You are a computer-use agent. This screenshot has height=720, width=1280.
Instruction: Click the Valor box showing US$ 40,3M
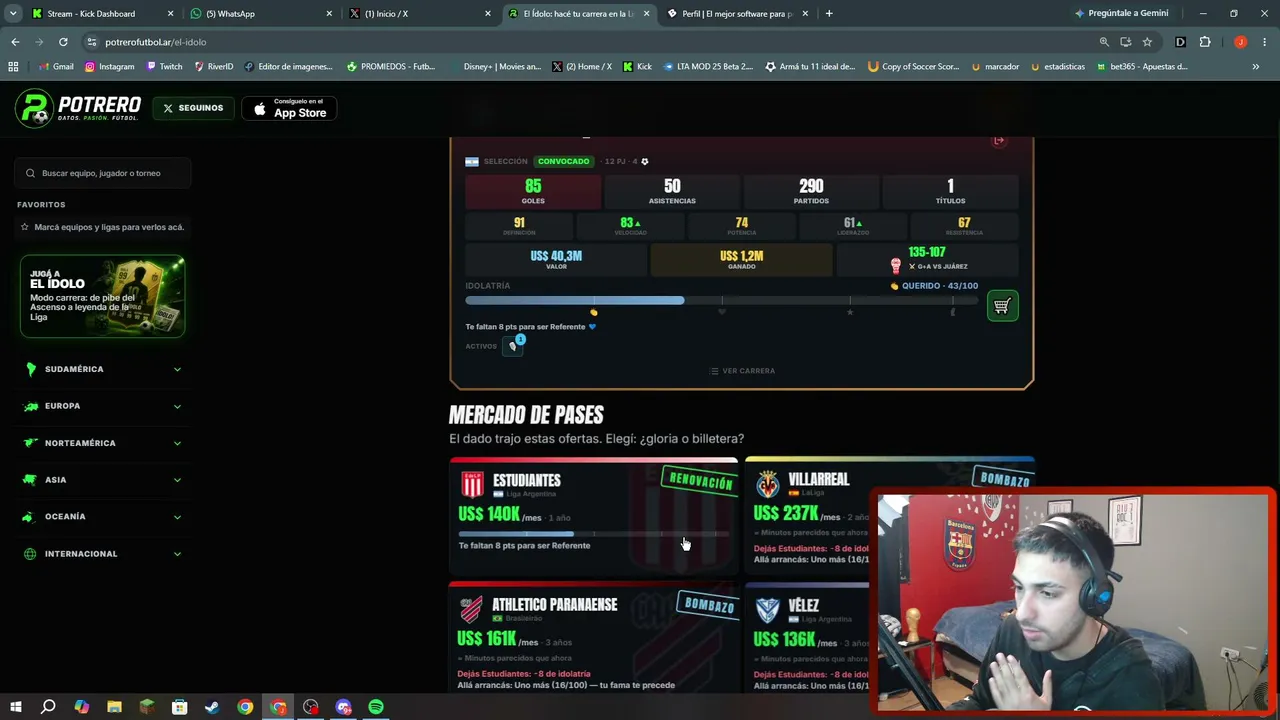556,259
